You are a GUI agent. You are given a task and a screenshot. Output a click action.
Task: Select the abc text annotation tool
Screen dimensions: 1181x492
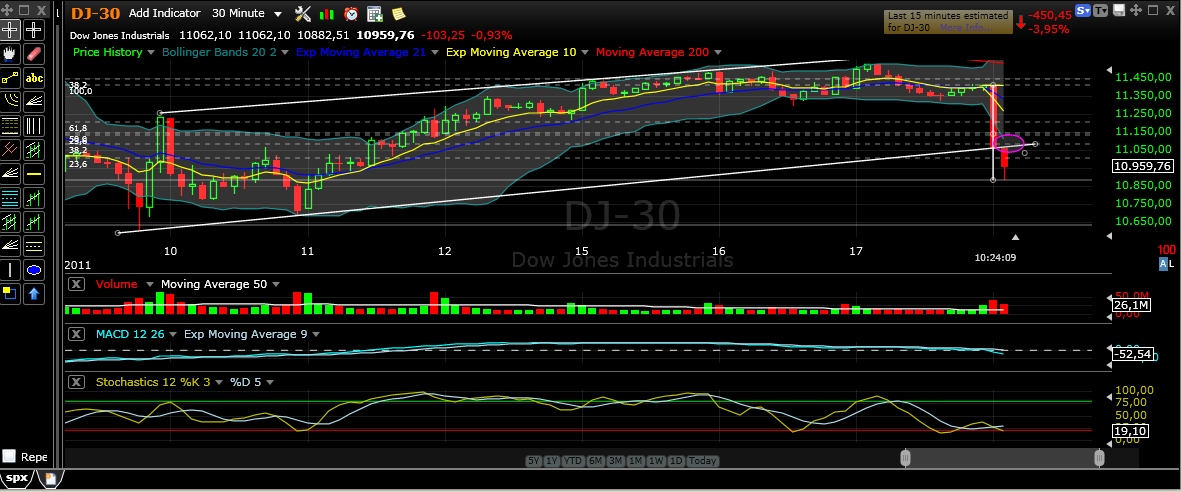[x=34, y=78]
